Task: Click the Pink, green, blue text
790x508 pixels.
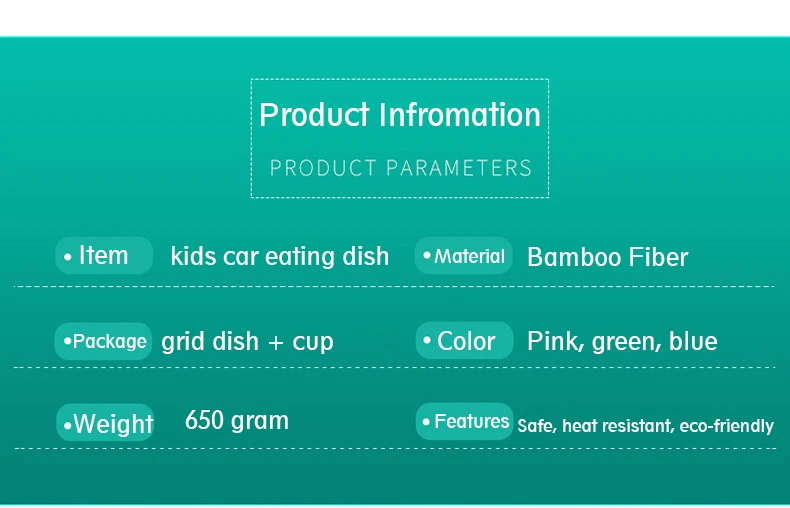Action: click(x=622, y=341)
